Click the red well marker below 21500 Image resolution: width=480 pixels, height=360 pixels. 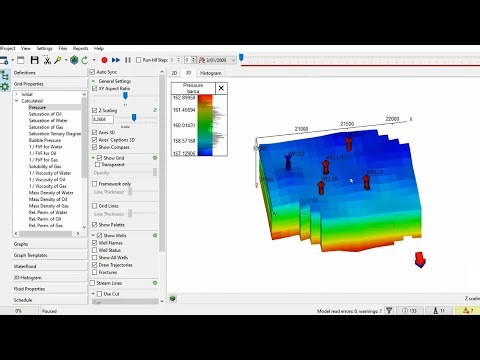[348, 143]
